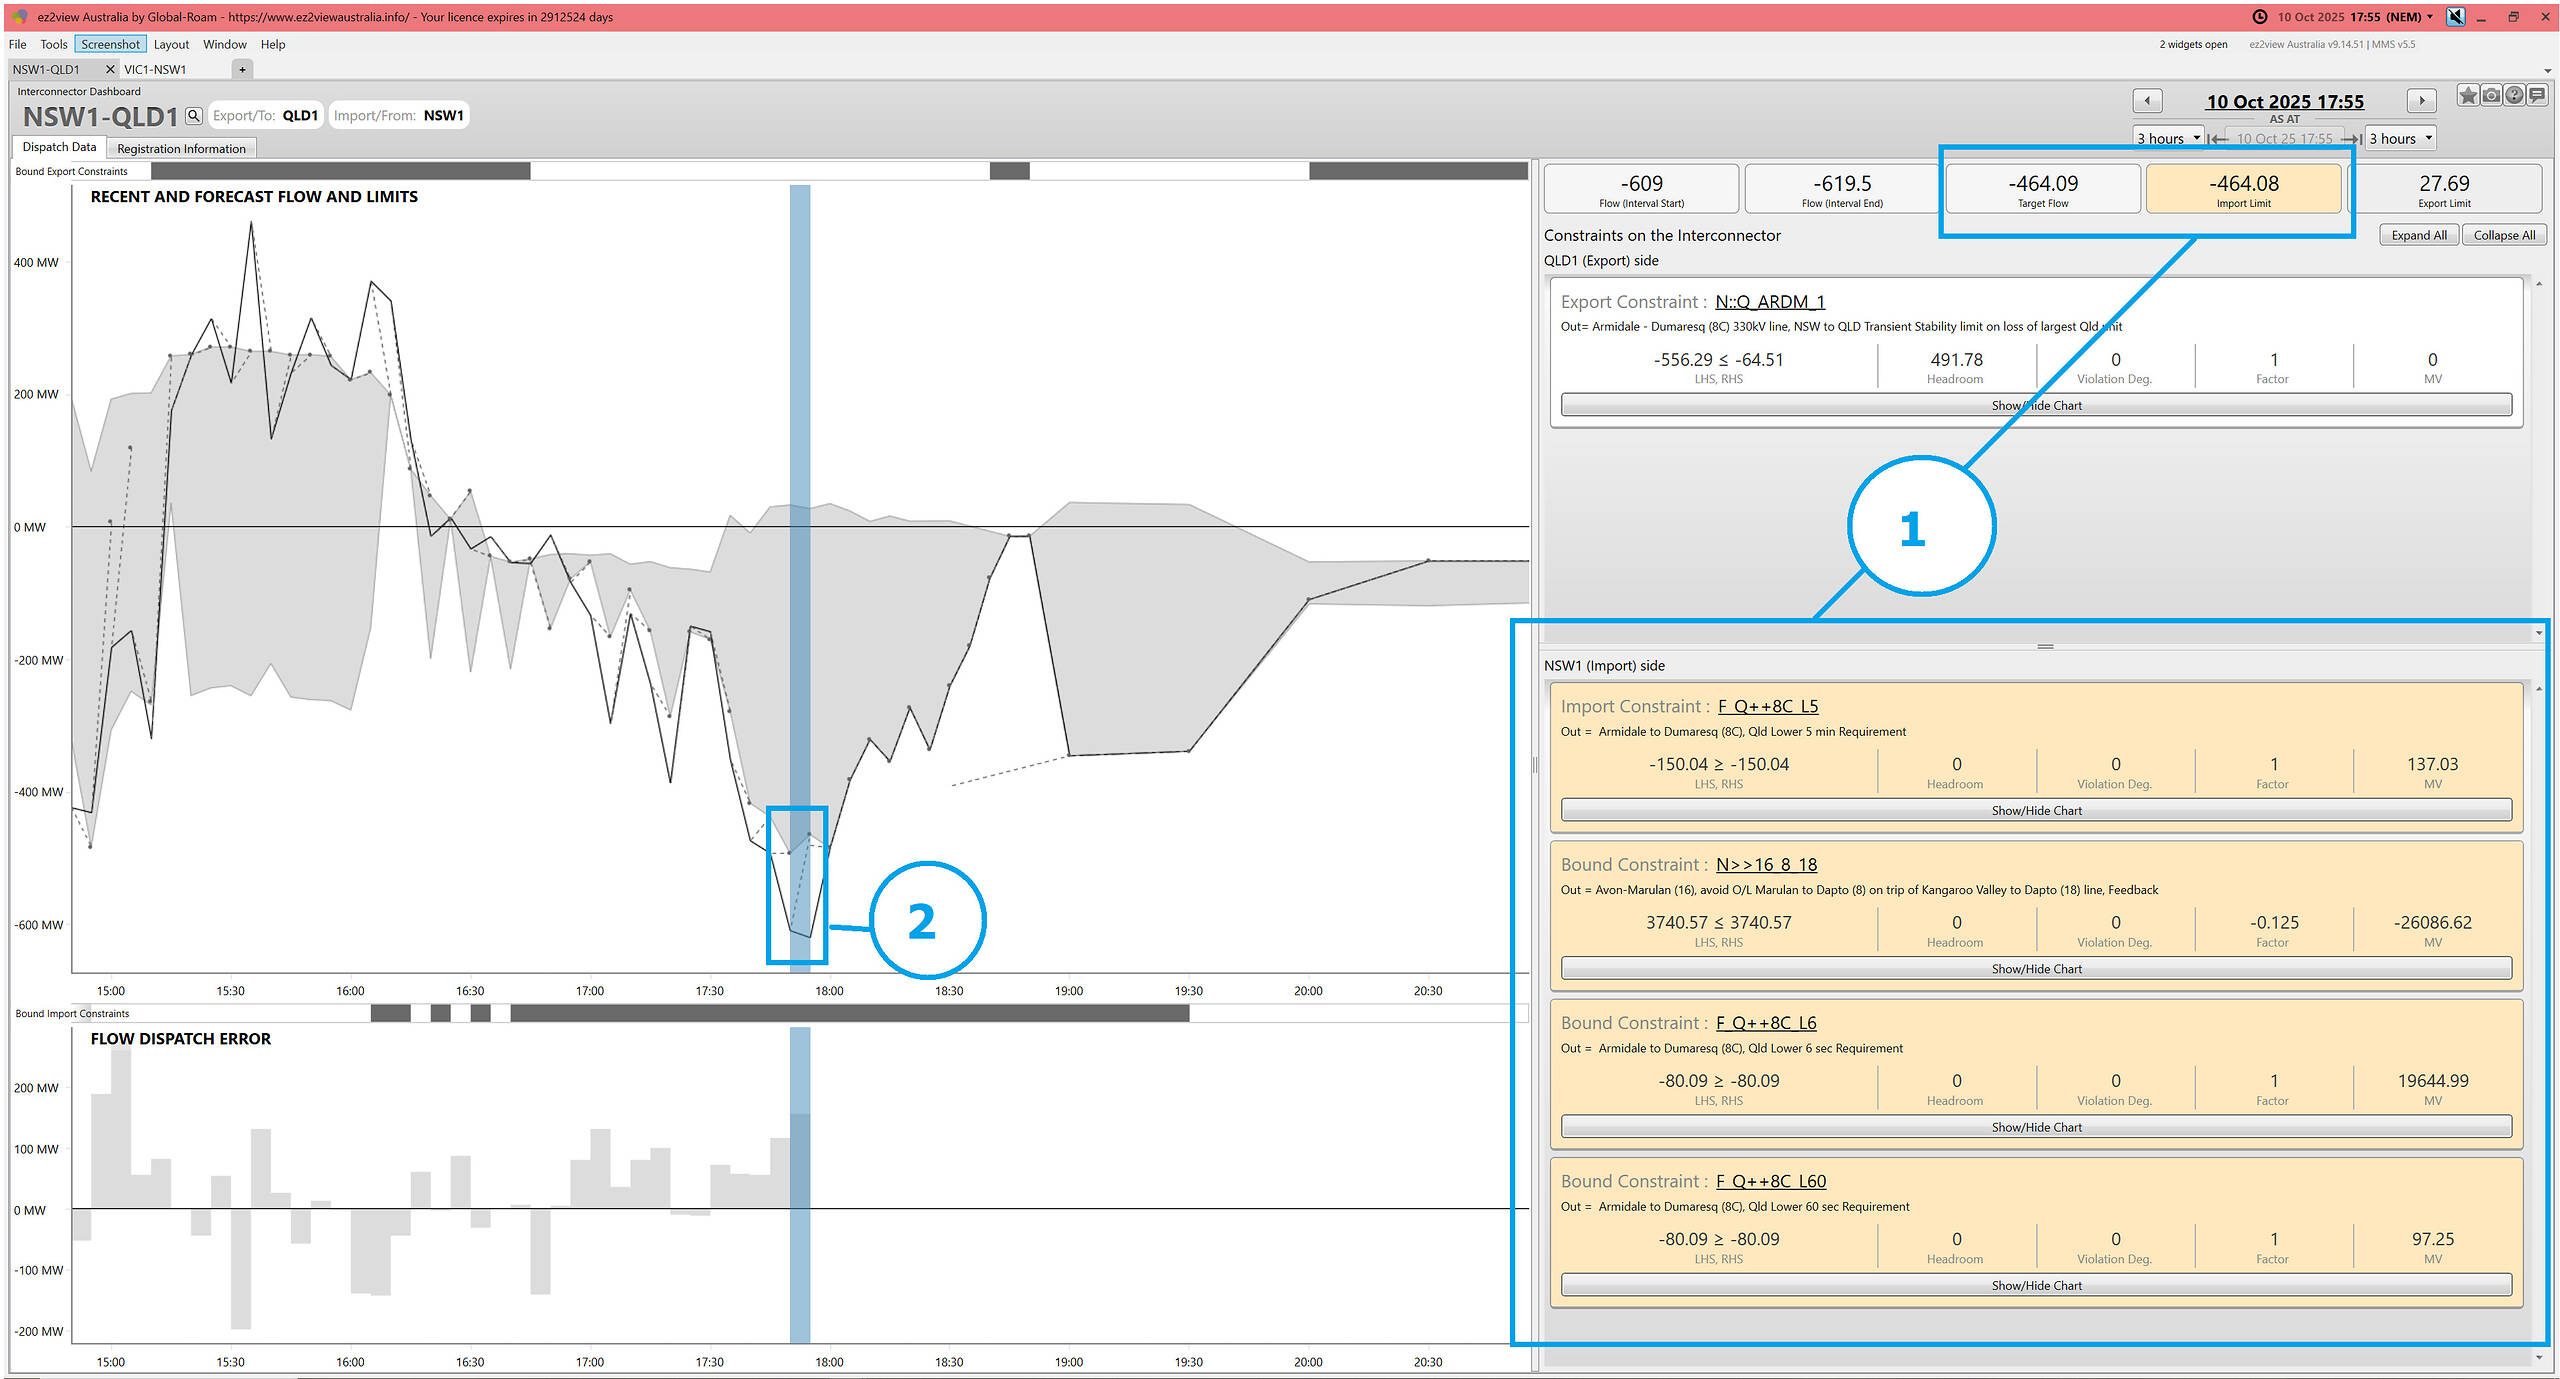Step to previous dispatch interval arrow
The width and height of the screenshot is (2560, 1379).
(x=2147, y=101)
